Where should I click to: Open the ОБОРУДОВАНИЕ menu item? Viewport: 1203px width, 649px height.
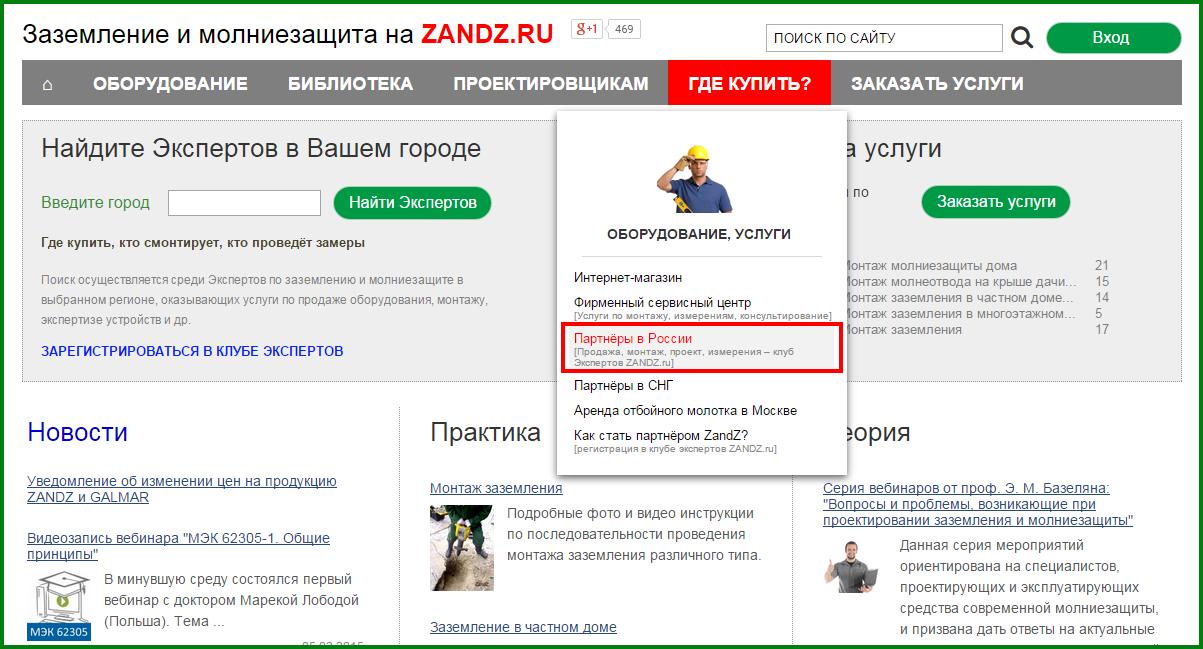coord(170,84)
